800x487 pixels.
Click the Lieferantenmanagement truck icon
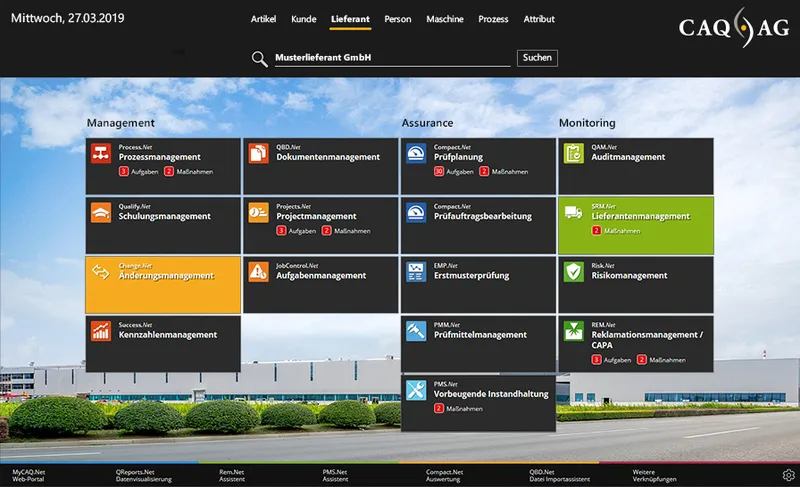coord(574,213)
